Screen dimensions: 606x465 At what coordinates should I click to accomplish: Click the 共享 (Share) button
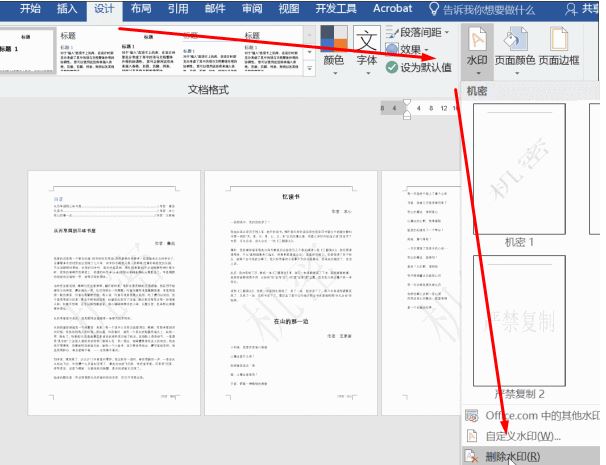pyautogui.click(x=590, y=9)
